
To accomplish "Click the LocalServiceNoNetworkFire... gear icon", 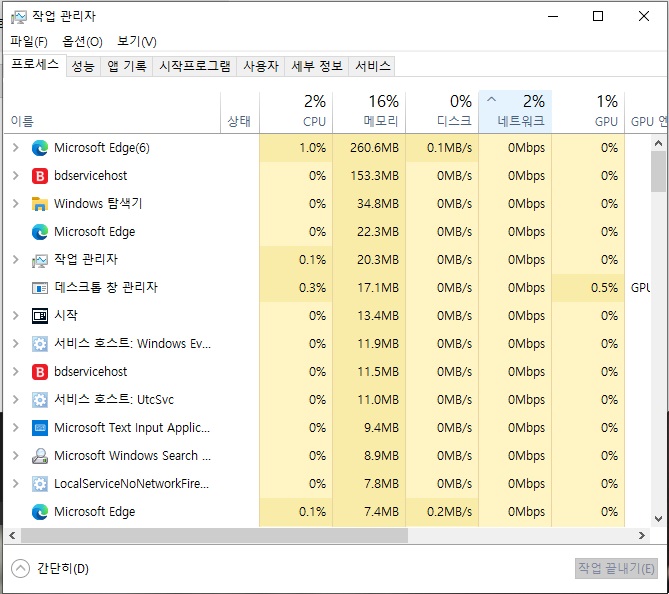I will coord(40,484).
